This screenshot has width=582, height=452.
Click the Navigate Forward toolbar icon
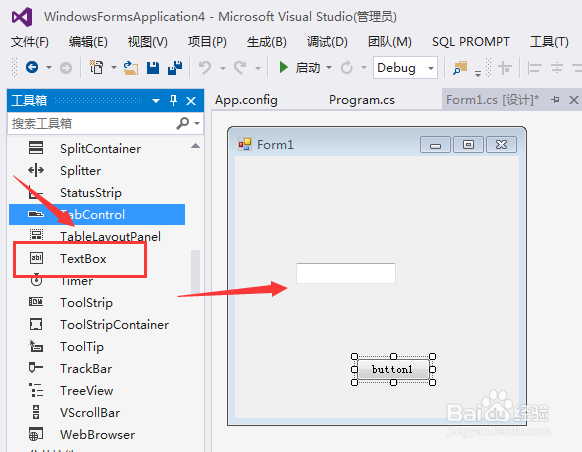coord(66,68)
